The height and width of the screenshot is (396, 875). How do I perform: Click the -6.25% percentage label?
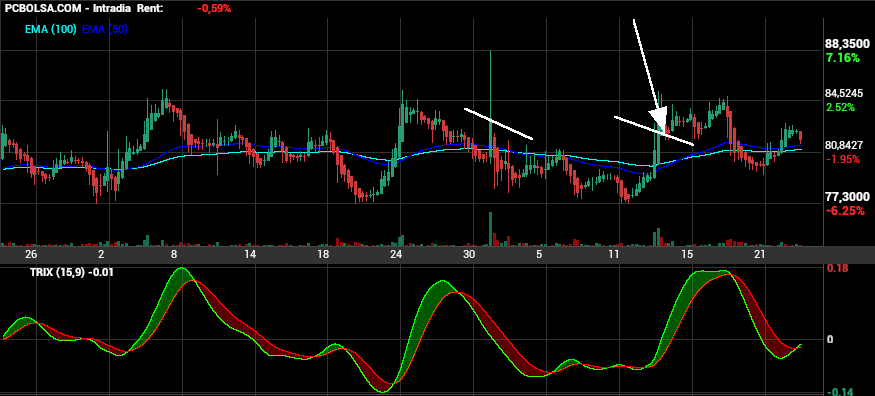845,211
